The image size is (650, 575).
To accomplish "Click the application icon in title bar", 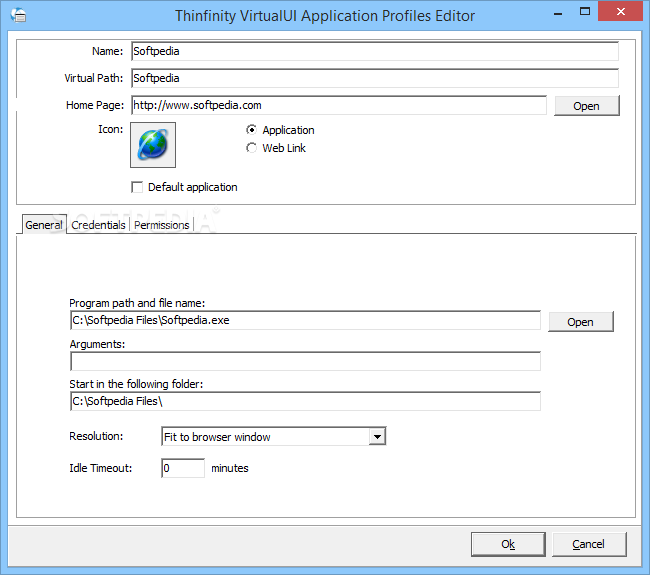I will [19, 15].
